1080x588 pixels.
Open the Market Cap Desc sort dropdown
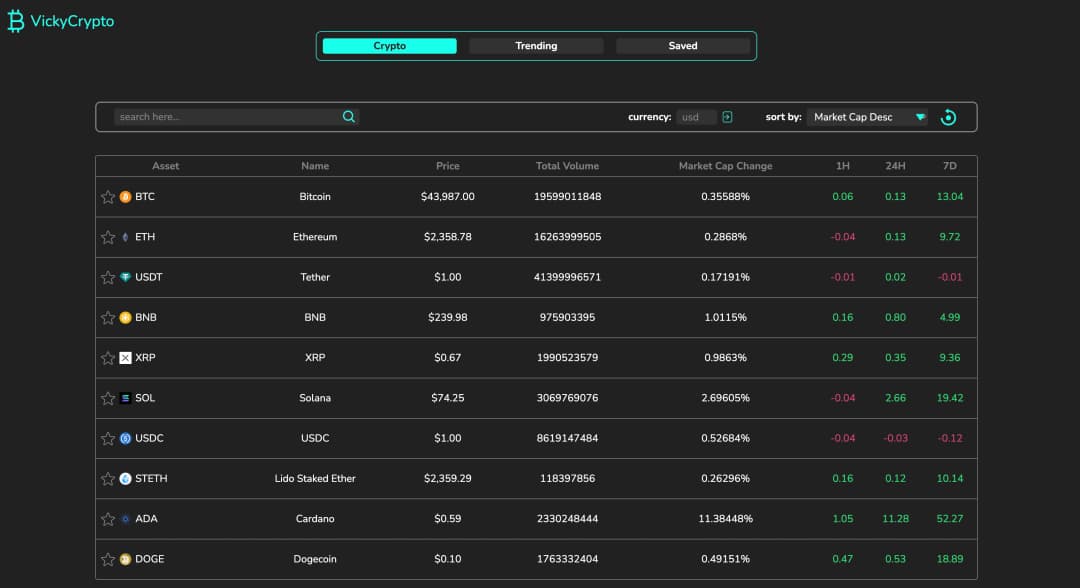868,117
